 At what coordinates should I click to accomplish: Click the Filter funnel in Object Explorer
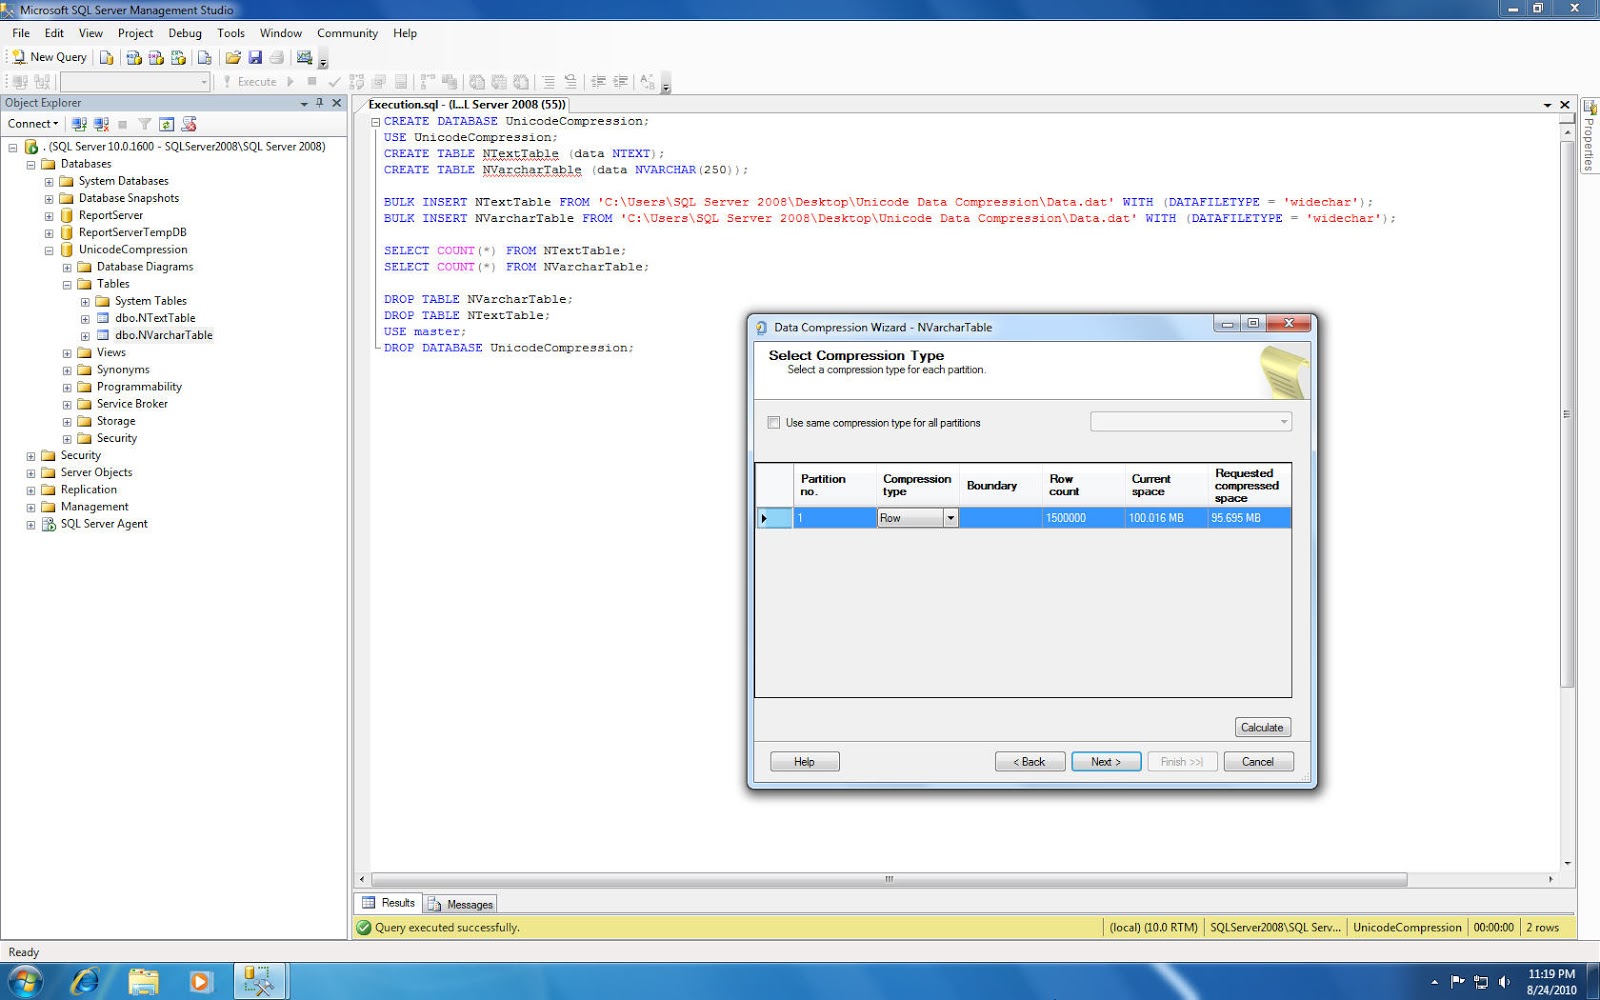point(145,124)
